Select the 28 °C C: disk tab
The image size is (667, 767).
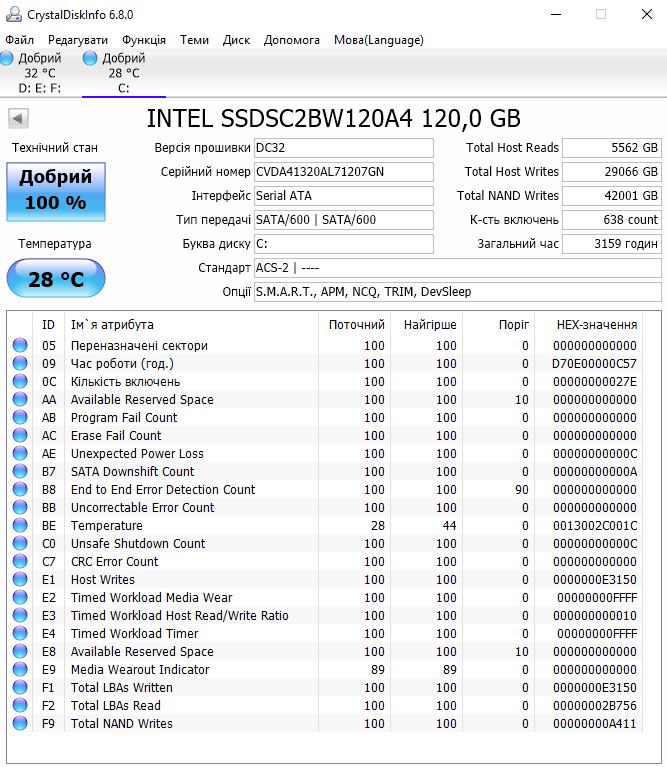[124, 73]
